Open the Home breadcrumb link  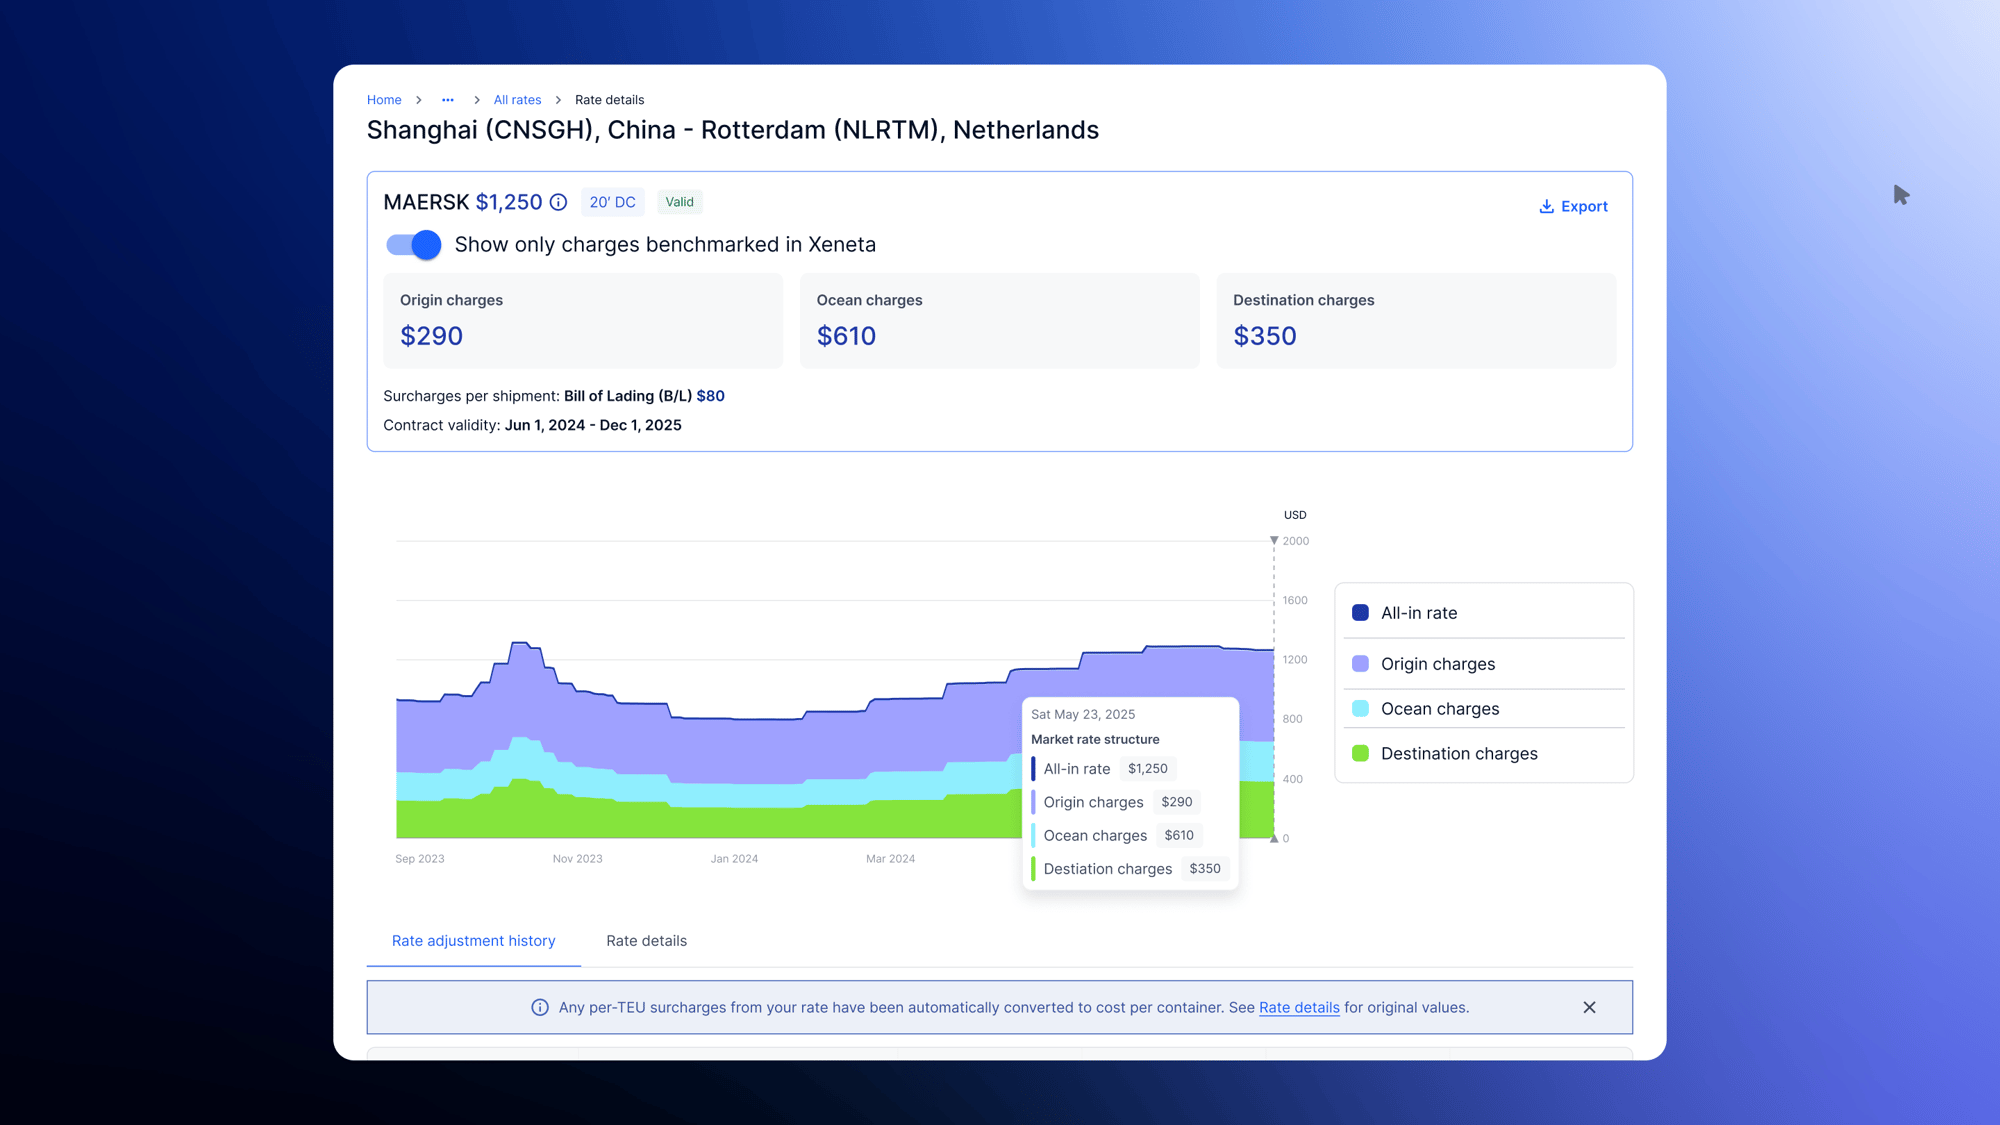[384, 100]
